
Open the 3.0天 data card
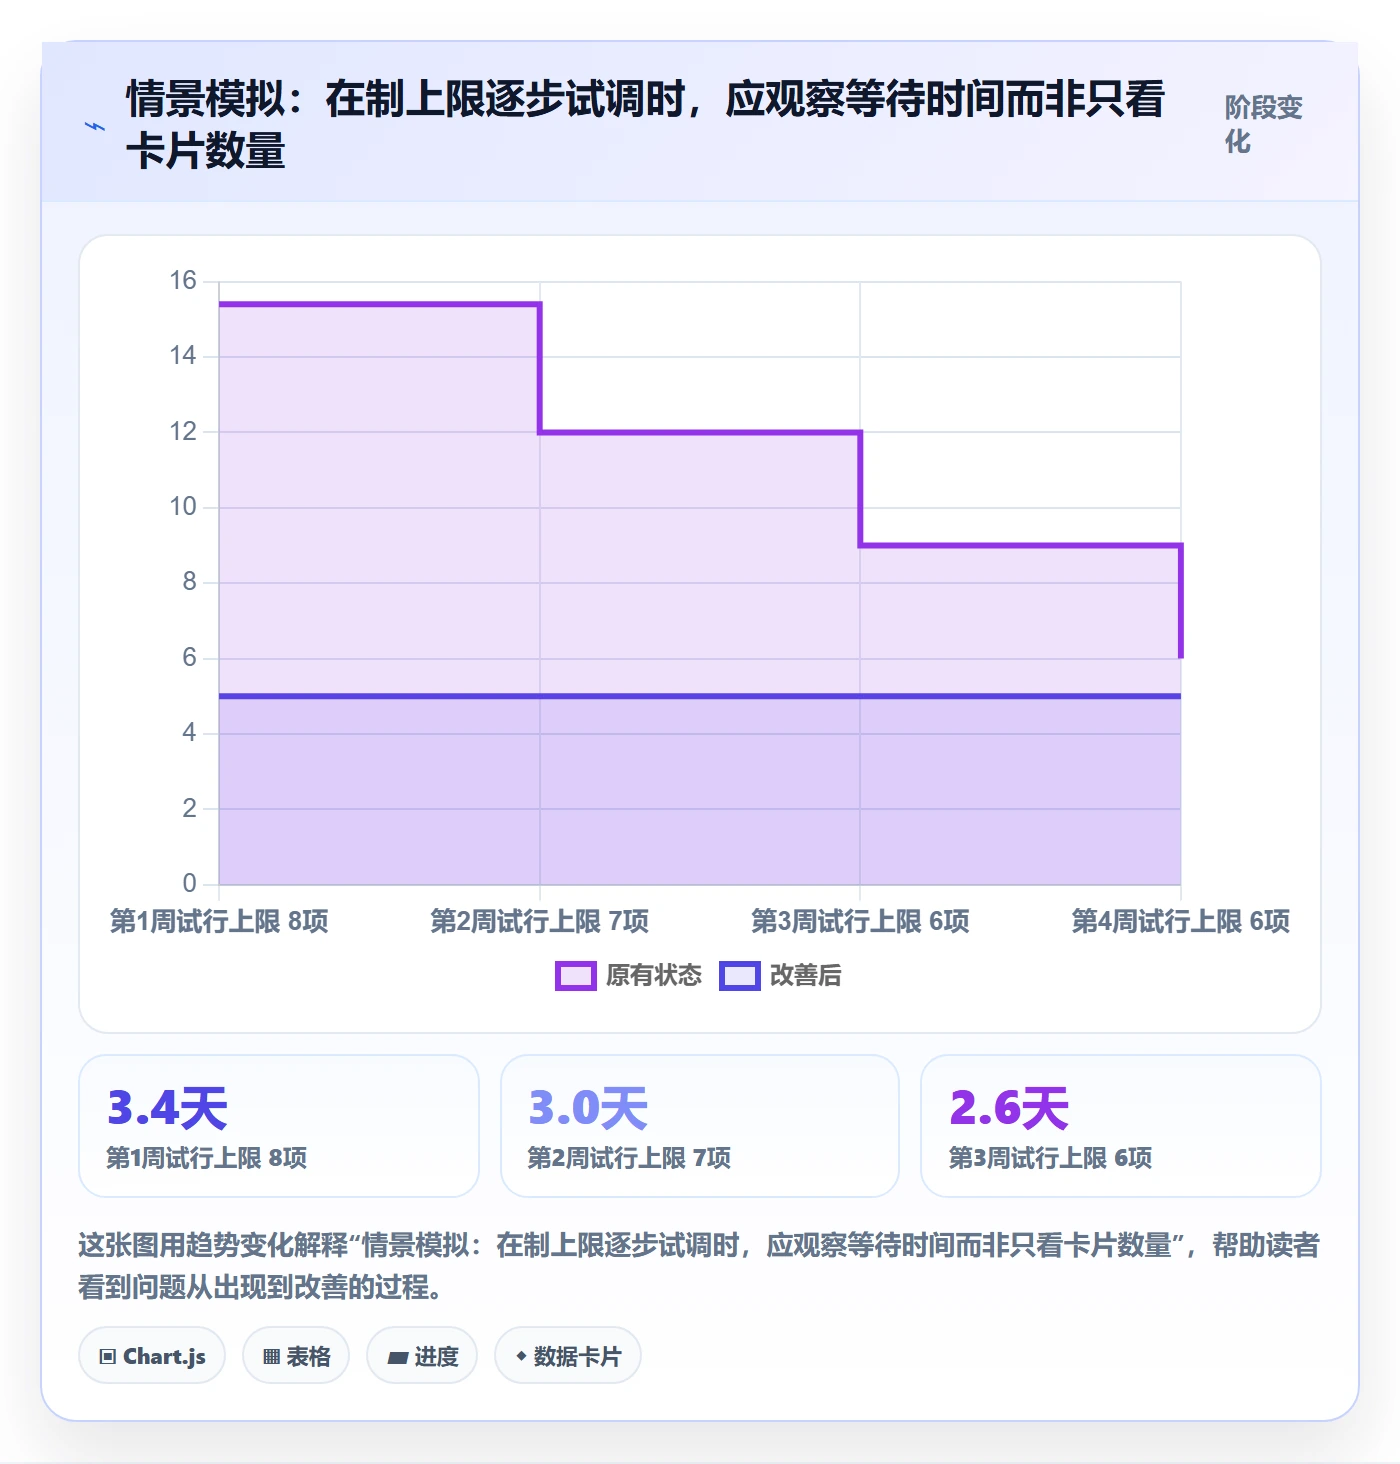coord(700,1126)
